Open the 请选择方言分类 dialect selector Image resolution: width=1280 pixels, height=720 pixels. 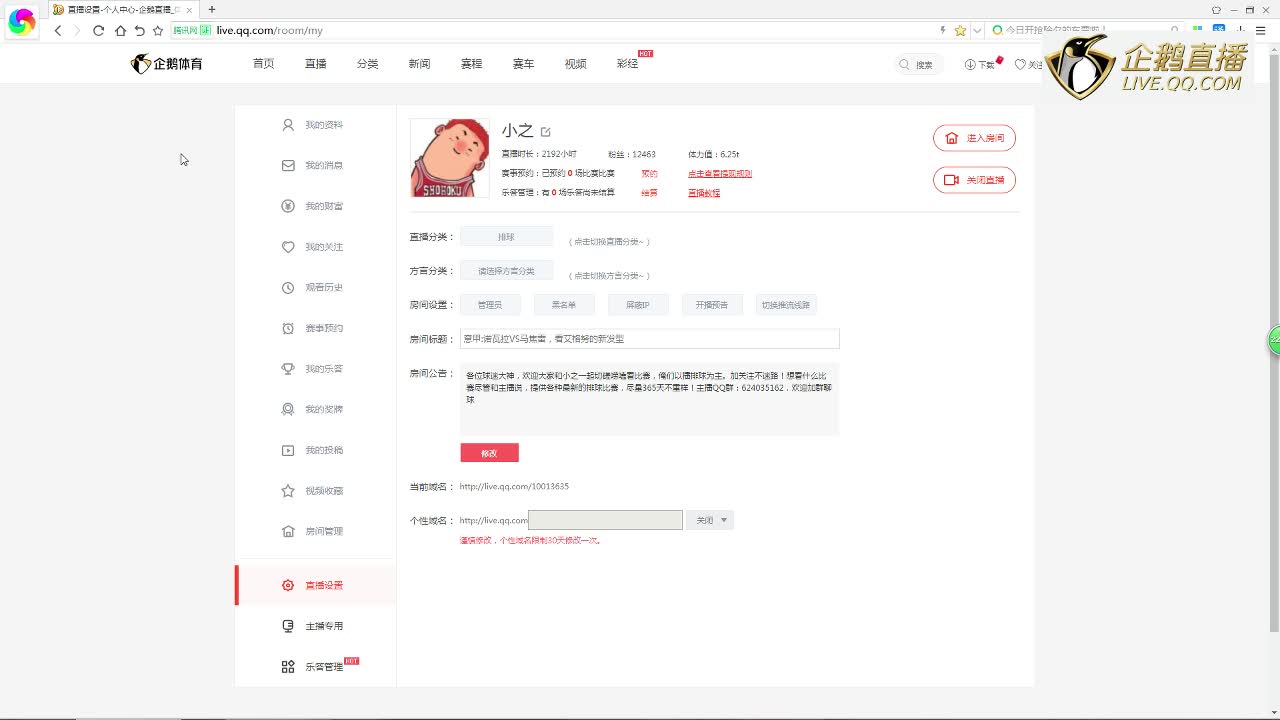pyautogui.click(x=506, y=271)
